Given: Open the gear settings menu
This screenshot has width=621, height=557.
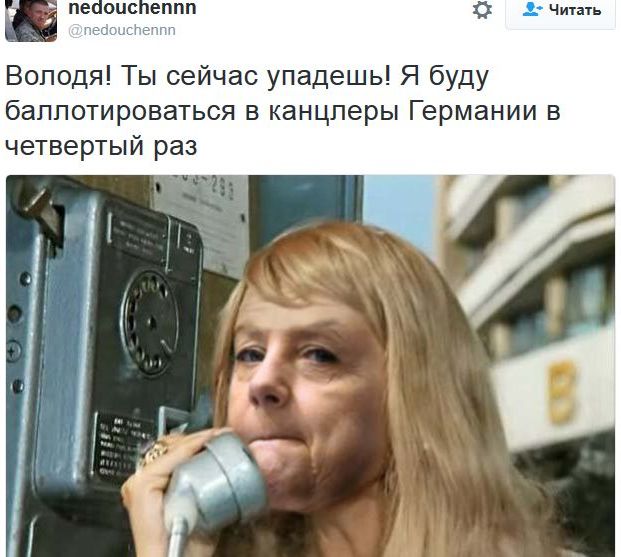Looking at the screenshot, I should pyautogui.click(x=482, y=10).
